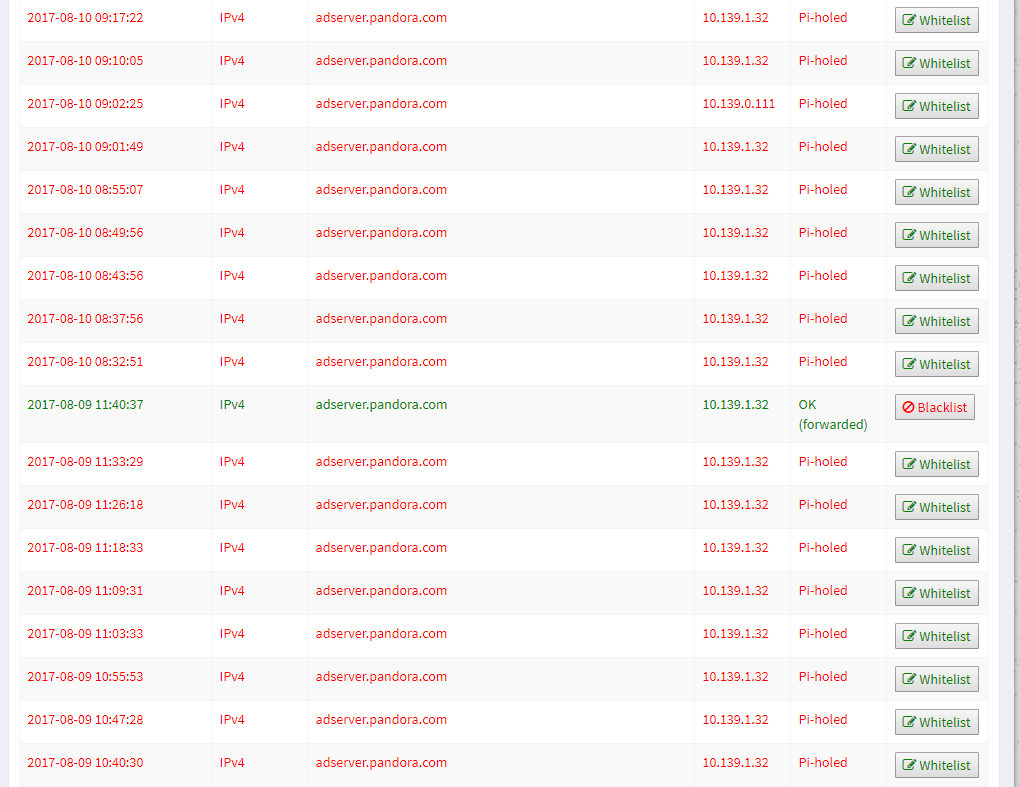Click the Whitelist edit icon for the 09:10:05 query
This screenshot has width=1020, height=787.
click(x=909, y=63)
